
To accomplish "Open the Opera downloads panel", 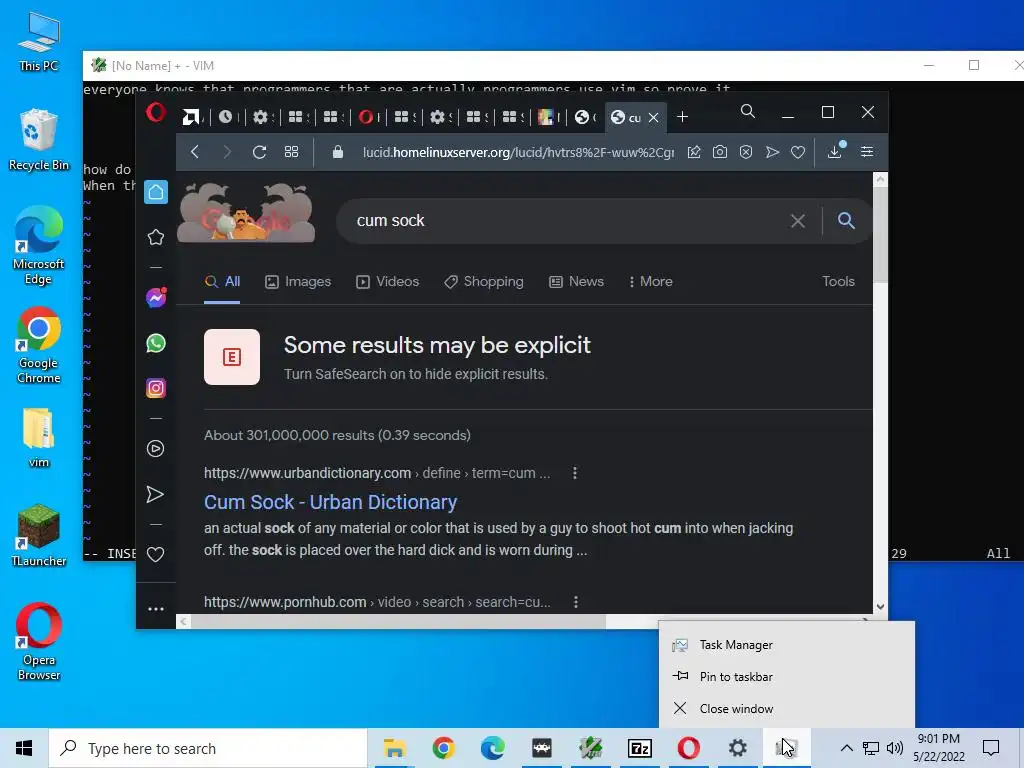I will (x=835, y=152).
